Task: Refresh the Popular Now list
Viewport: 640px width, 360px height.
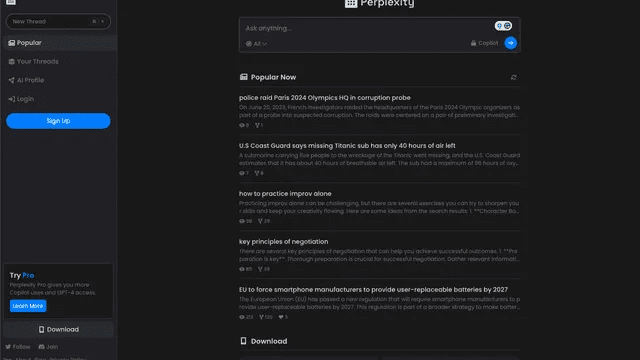Action: (x=513, y=77)
